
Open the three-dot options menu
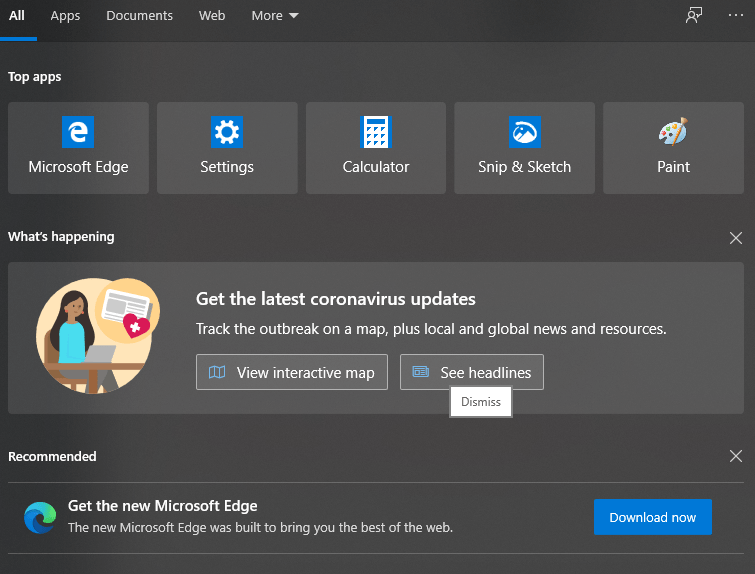point(736,16)
